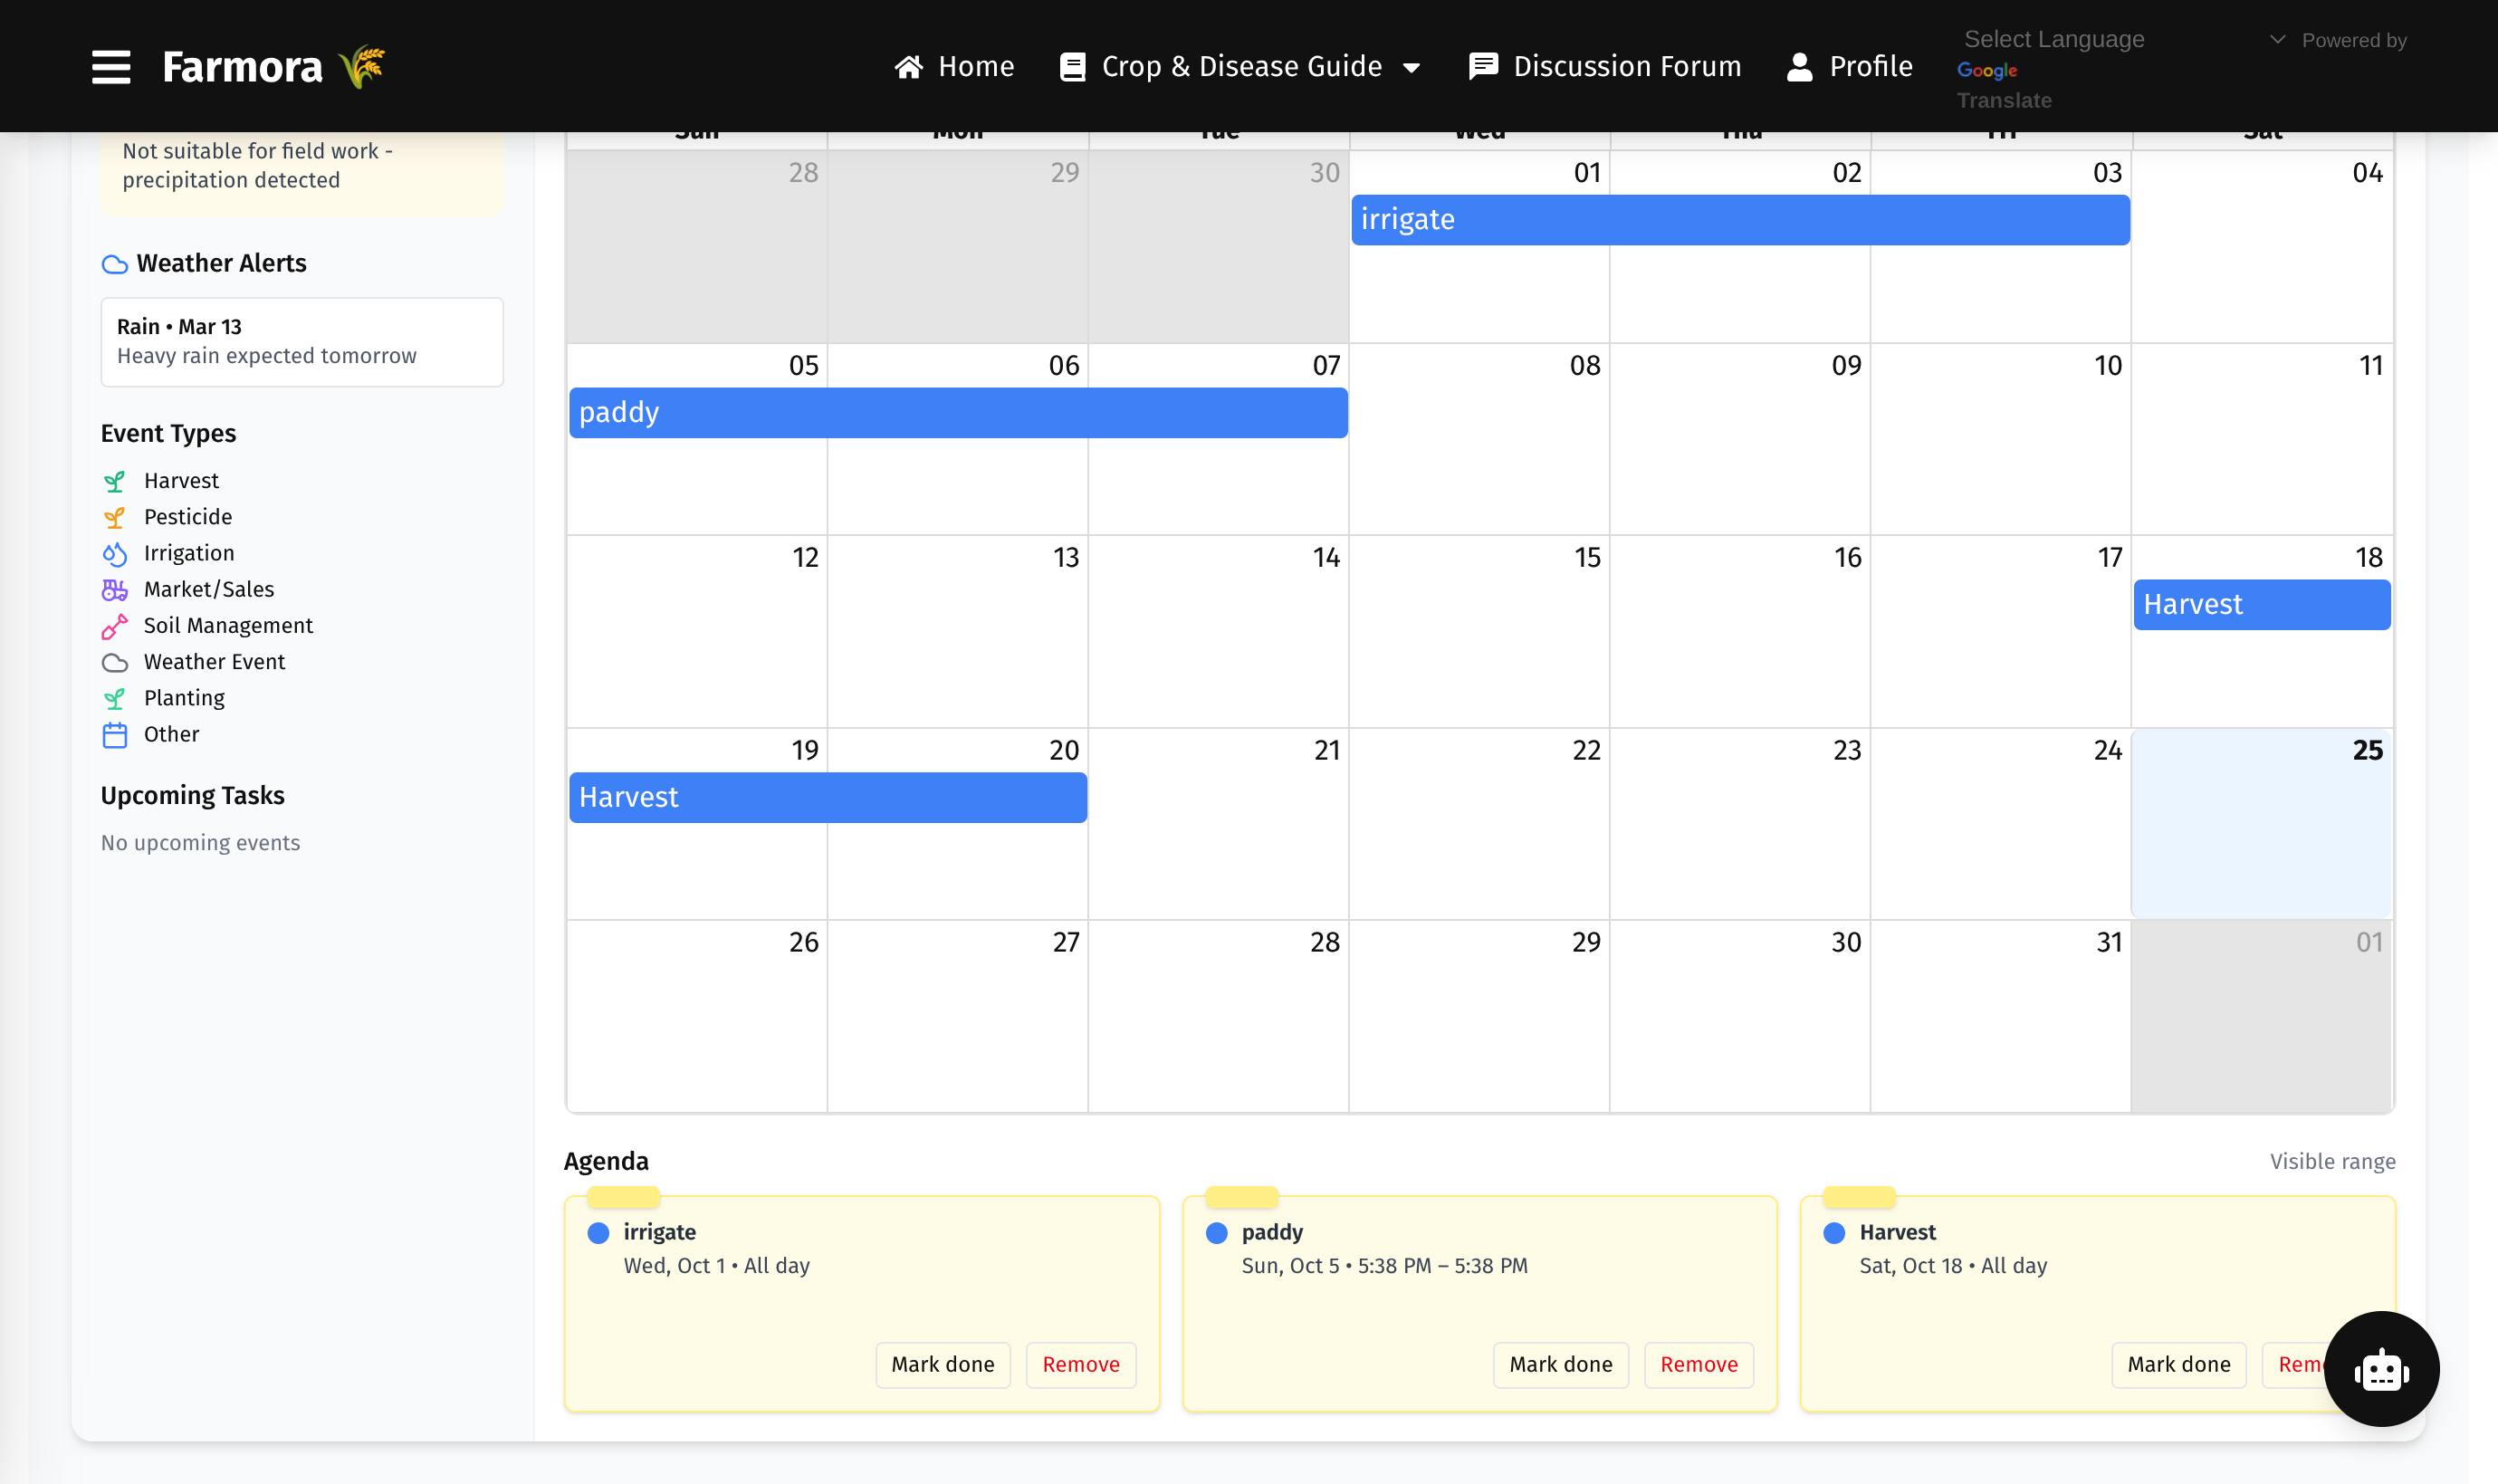
Task: Open the Profile menu item
Action: pyautogui.click(x=1849, y=67)
